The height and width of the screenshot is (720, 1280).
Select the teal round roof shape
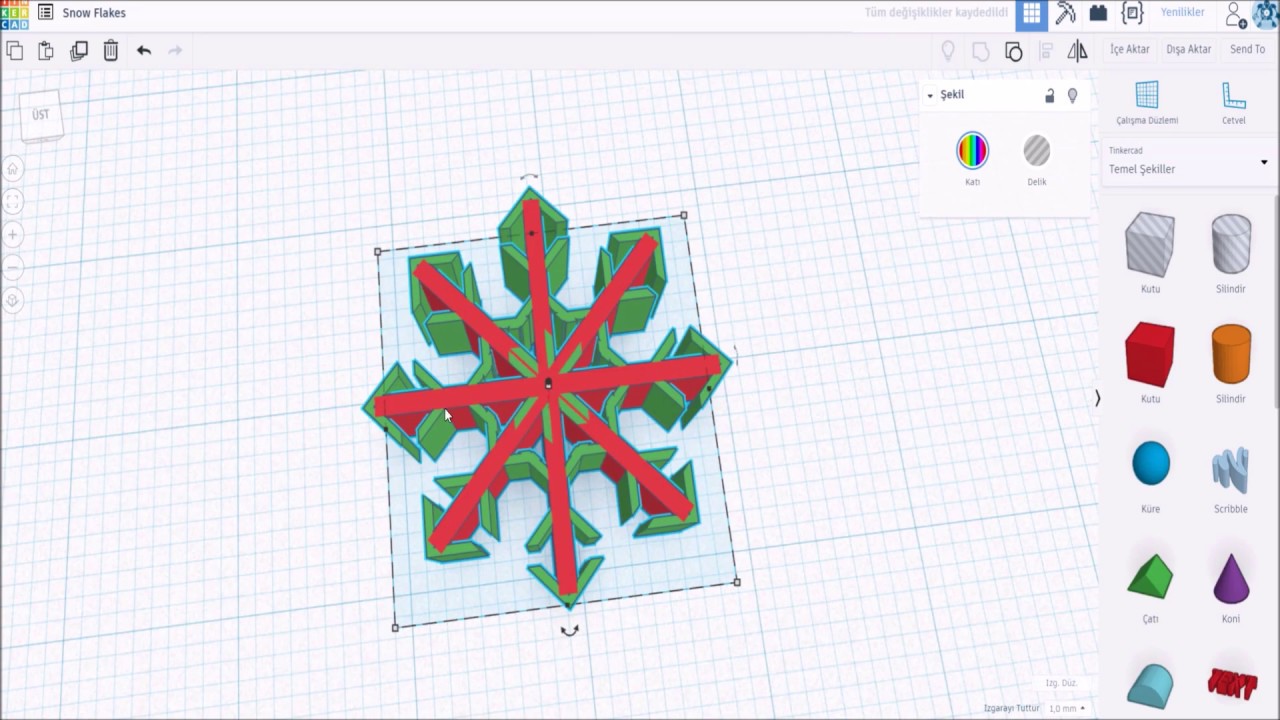point(1151,686)
